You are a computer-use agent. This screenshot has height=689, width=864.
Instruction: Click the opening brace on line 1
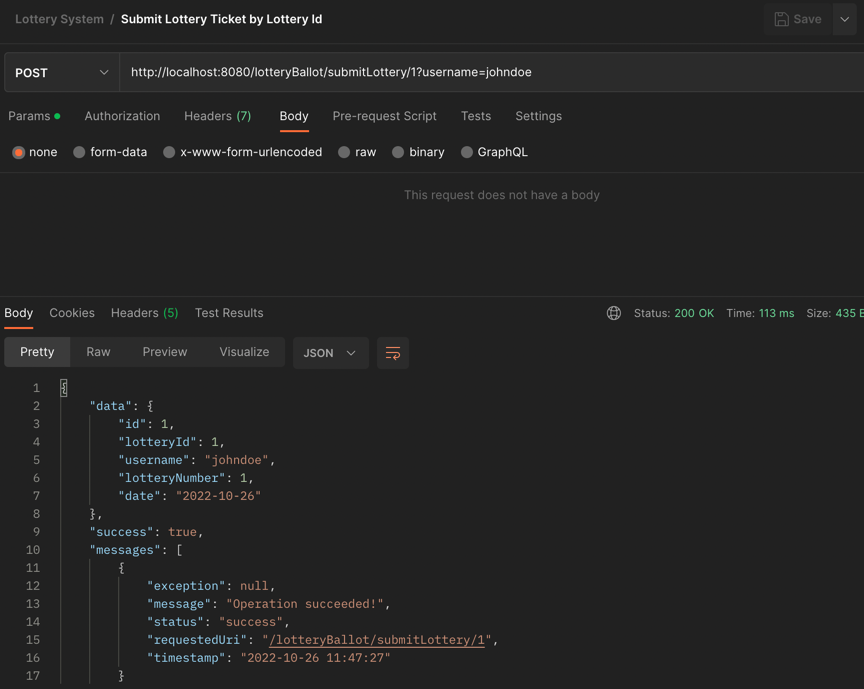coord(64,388)
